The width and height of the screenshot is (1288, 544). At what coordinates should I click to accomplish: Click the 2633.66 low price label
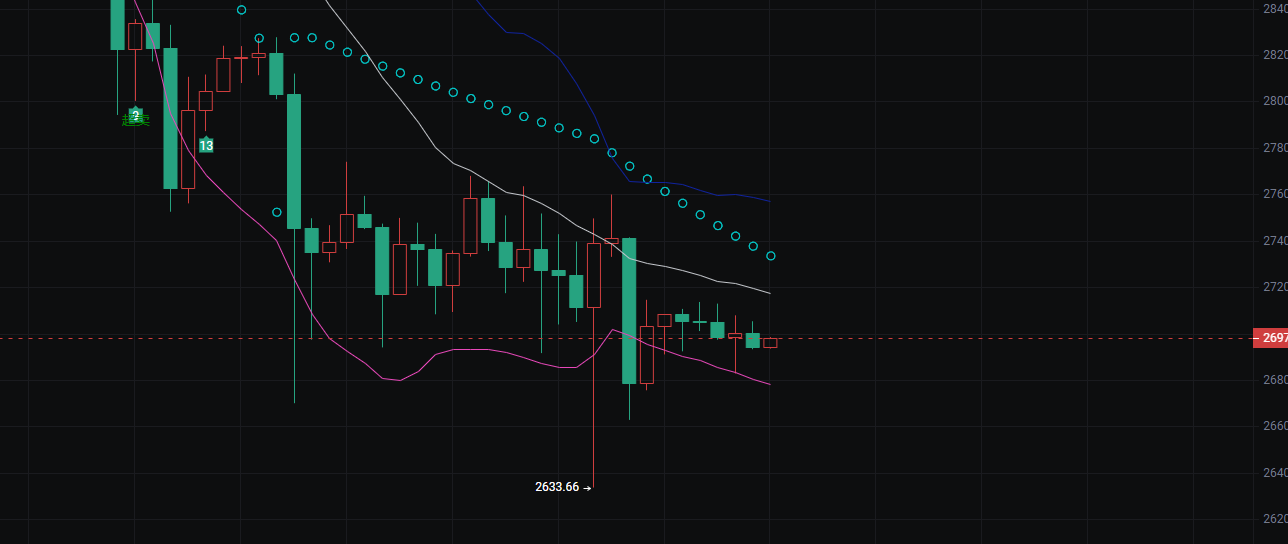click(x=557, y=487)
